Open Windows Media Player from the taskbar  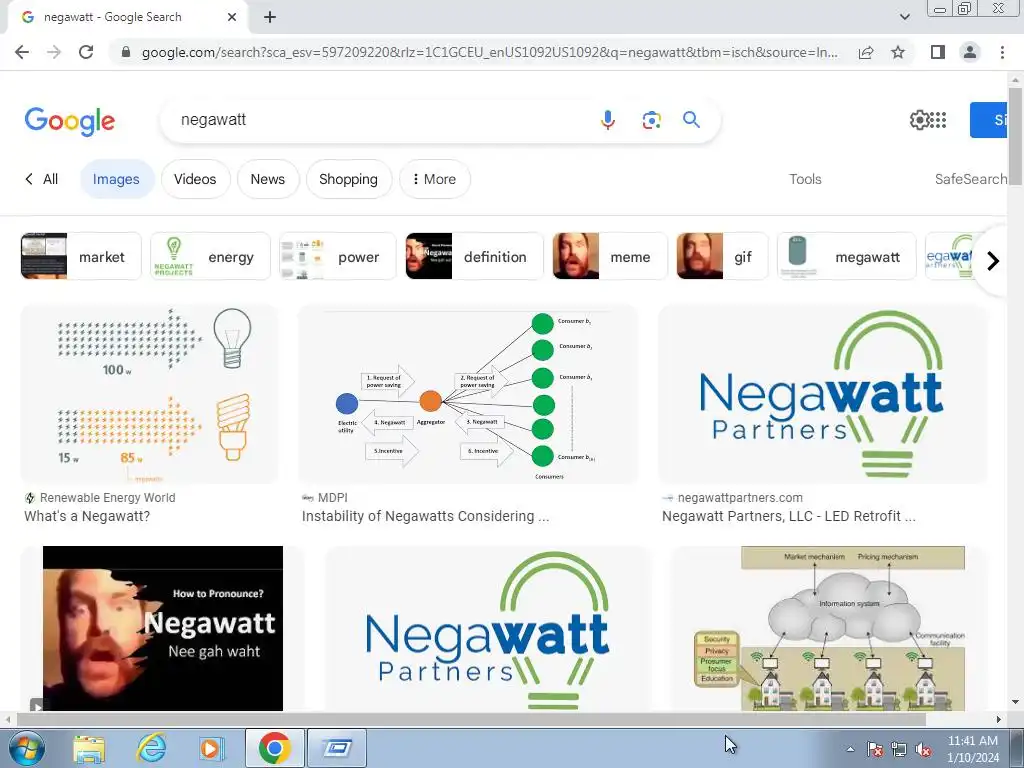click(212, 748)
